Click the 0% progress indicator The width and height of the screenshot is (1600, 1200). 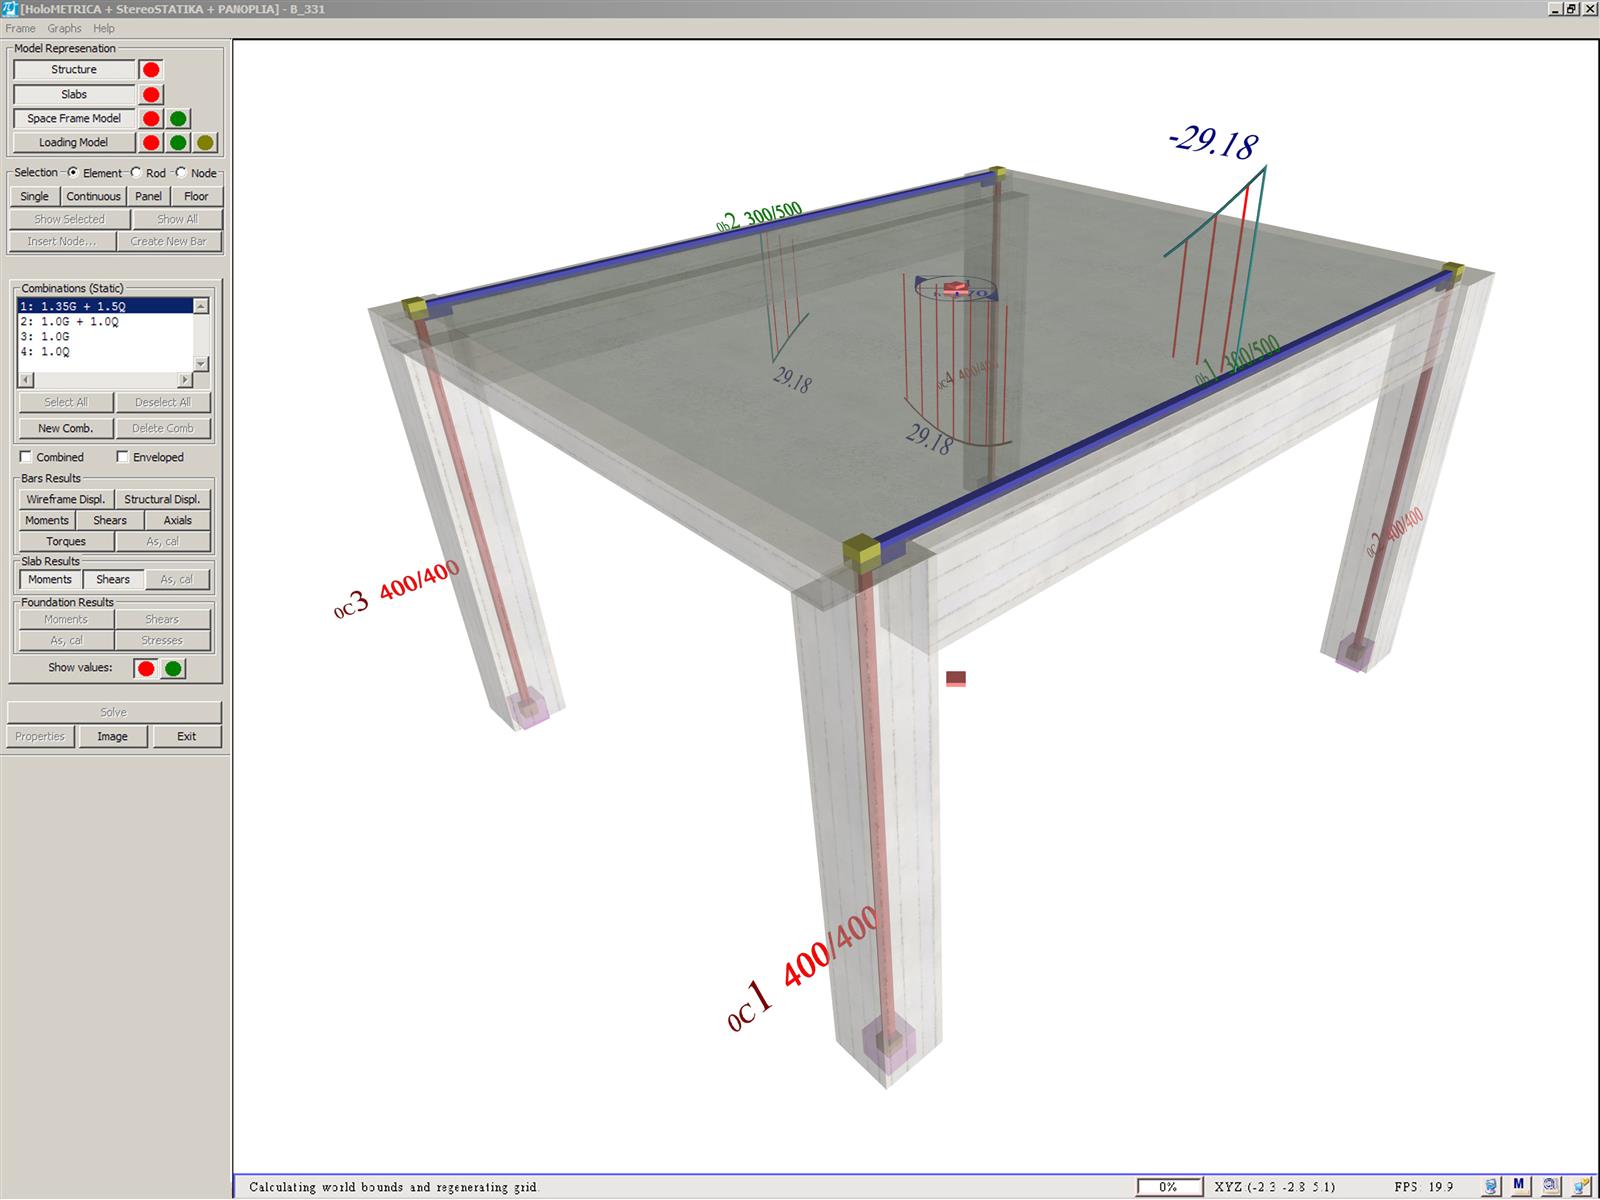[1167, 1187]
